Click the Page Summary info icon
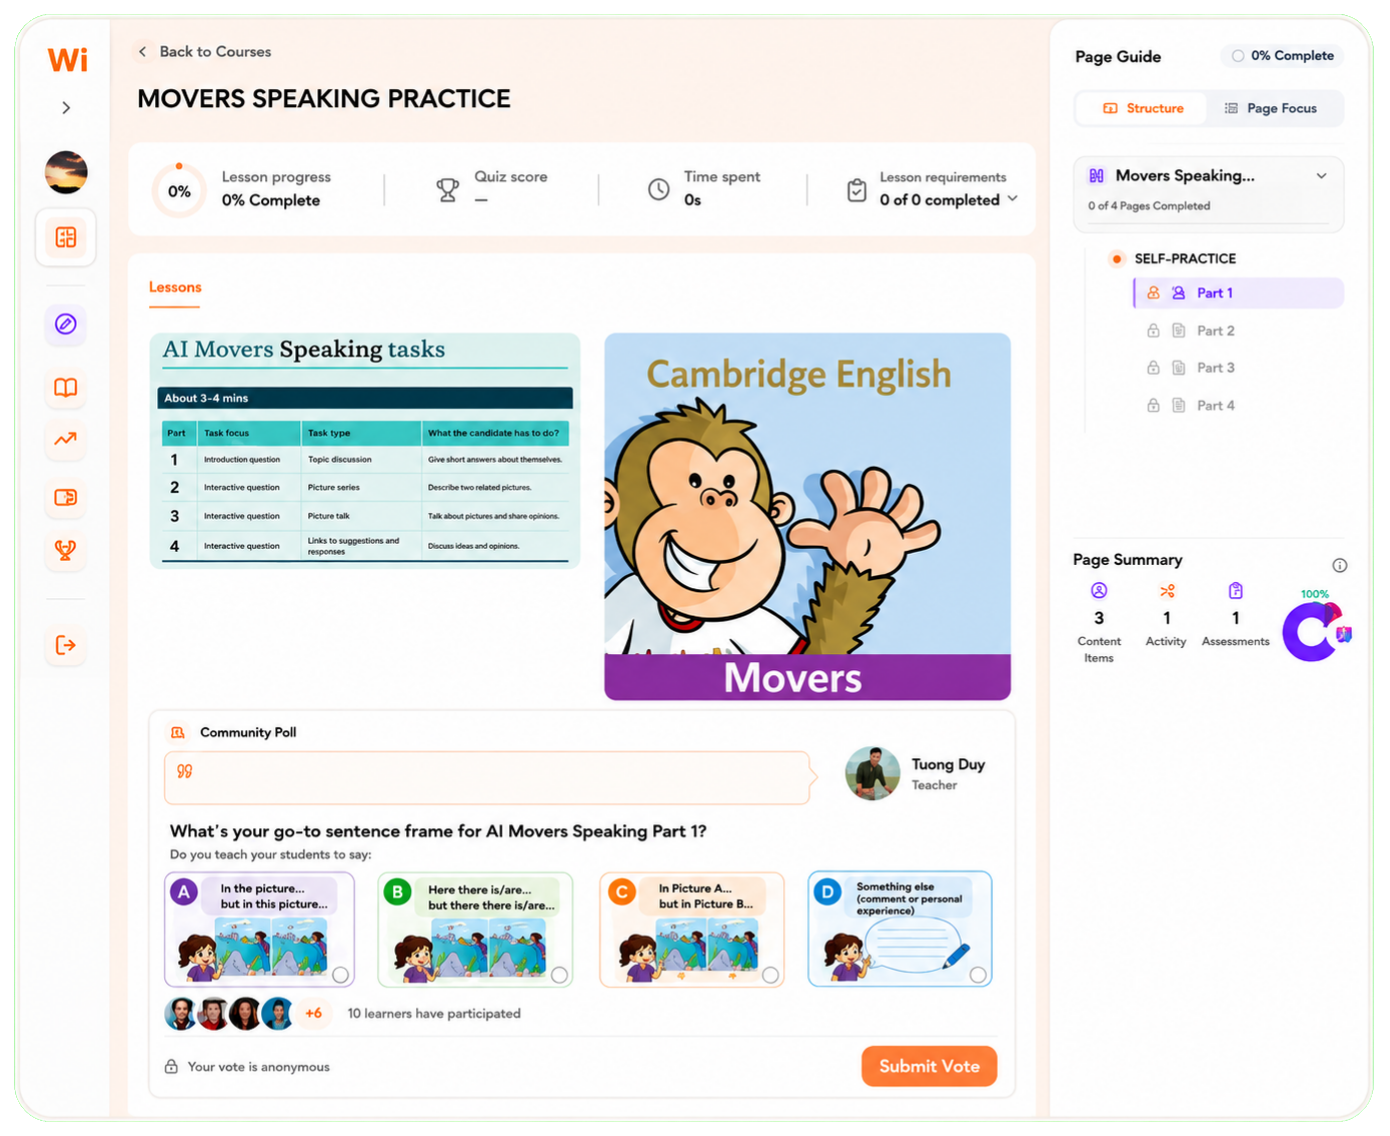 (x=1340, y=566)
